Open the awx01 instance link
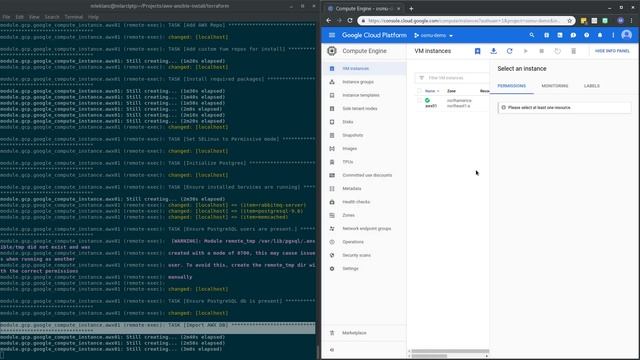This screenshot has height=360, width=640. (431, 106)
